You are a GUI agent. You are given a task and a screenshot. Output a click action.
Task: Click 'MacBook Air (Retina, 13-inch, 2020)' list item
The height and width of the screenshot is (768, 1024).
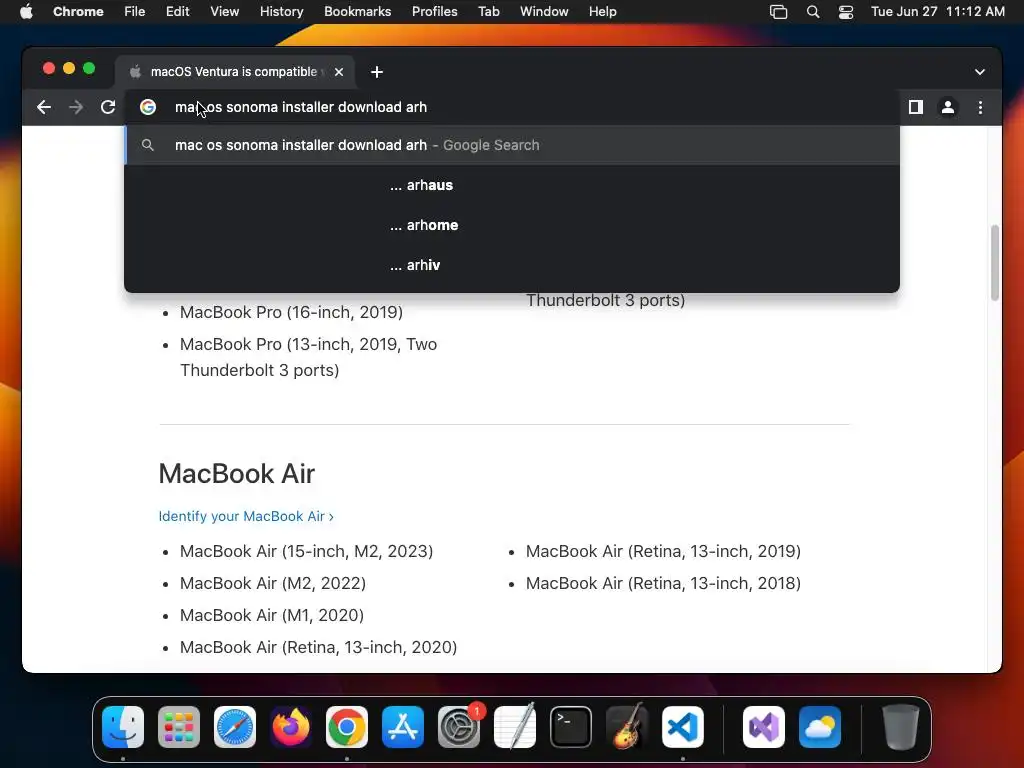point(319,647)
